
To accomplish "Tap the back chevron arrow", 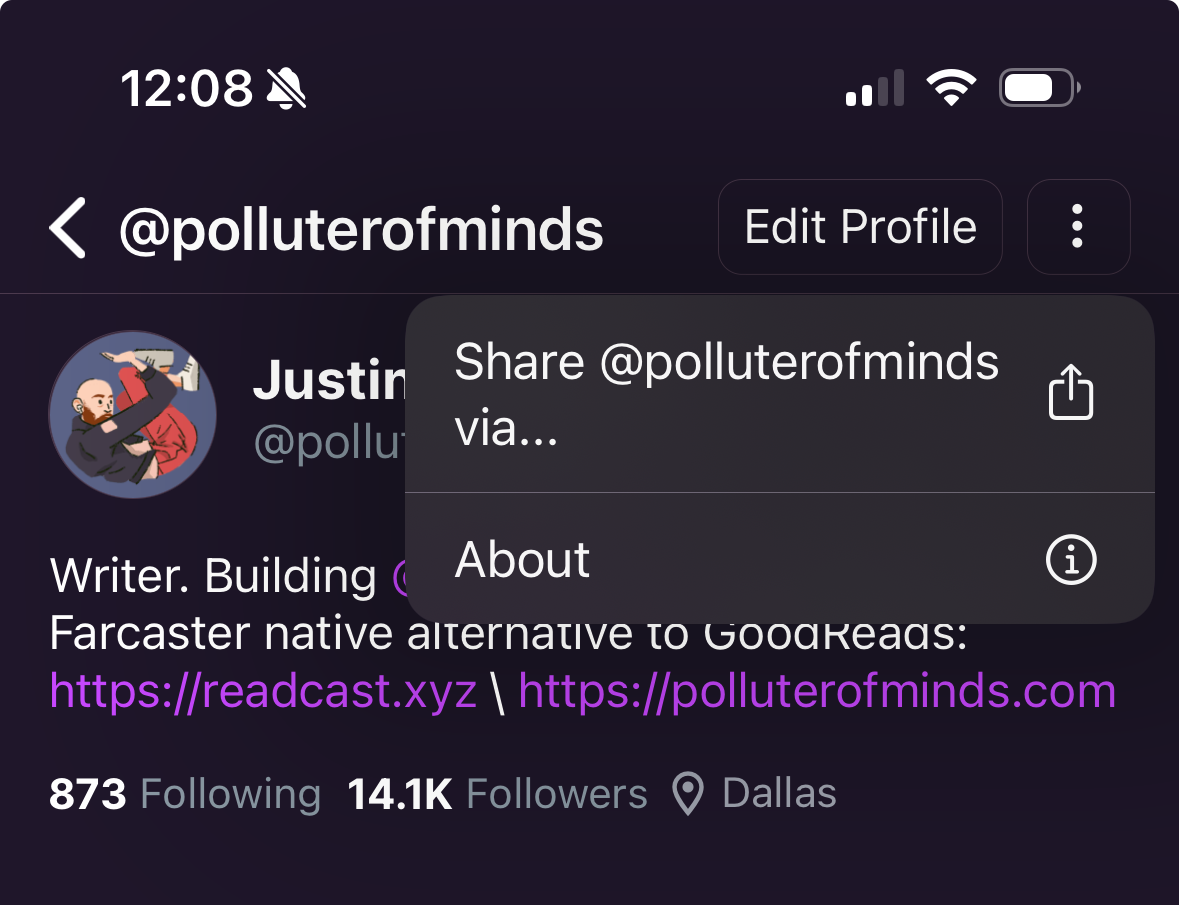I will [68, 228].
